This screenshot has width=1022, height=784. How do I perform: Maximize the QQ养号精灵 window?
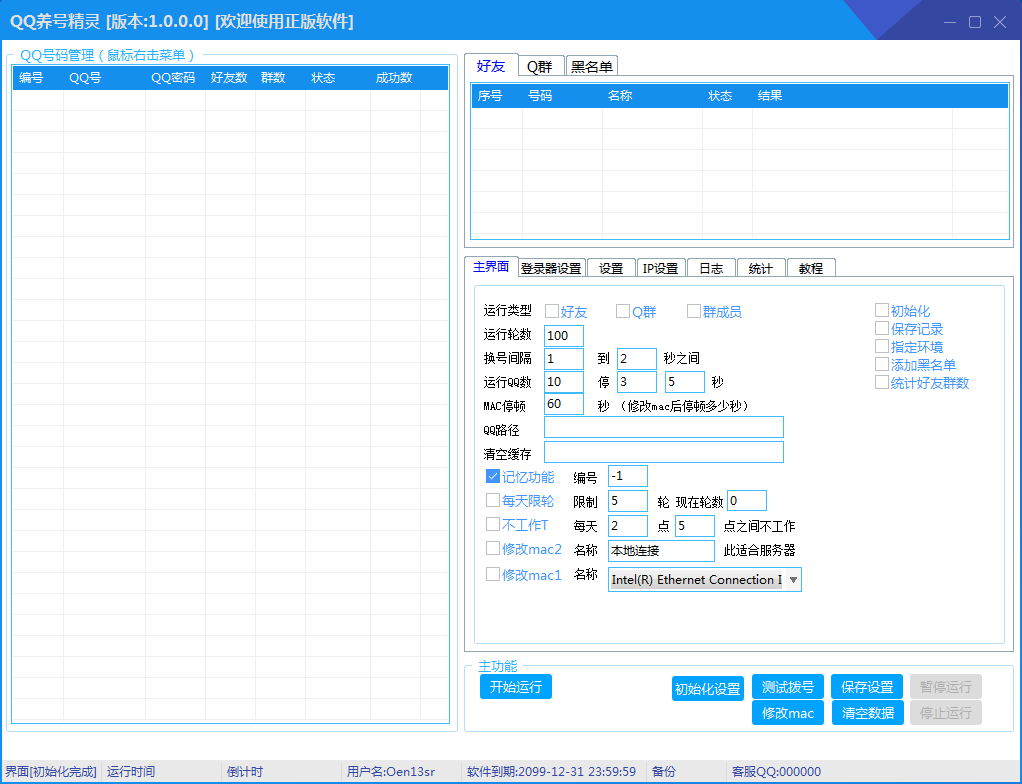coord(975,22)
